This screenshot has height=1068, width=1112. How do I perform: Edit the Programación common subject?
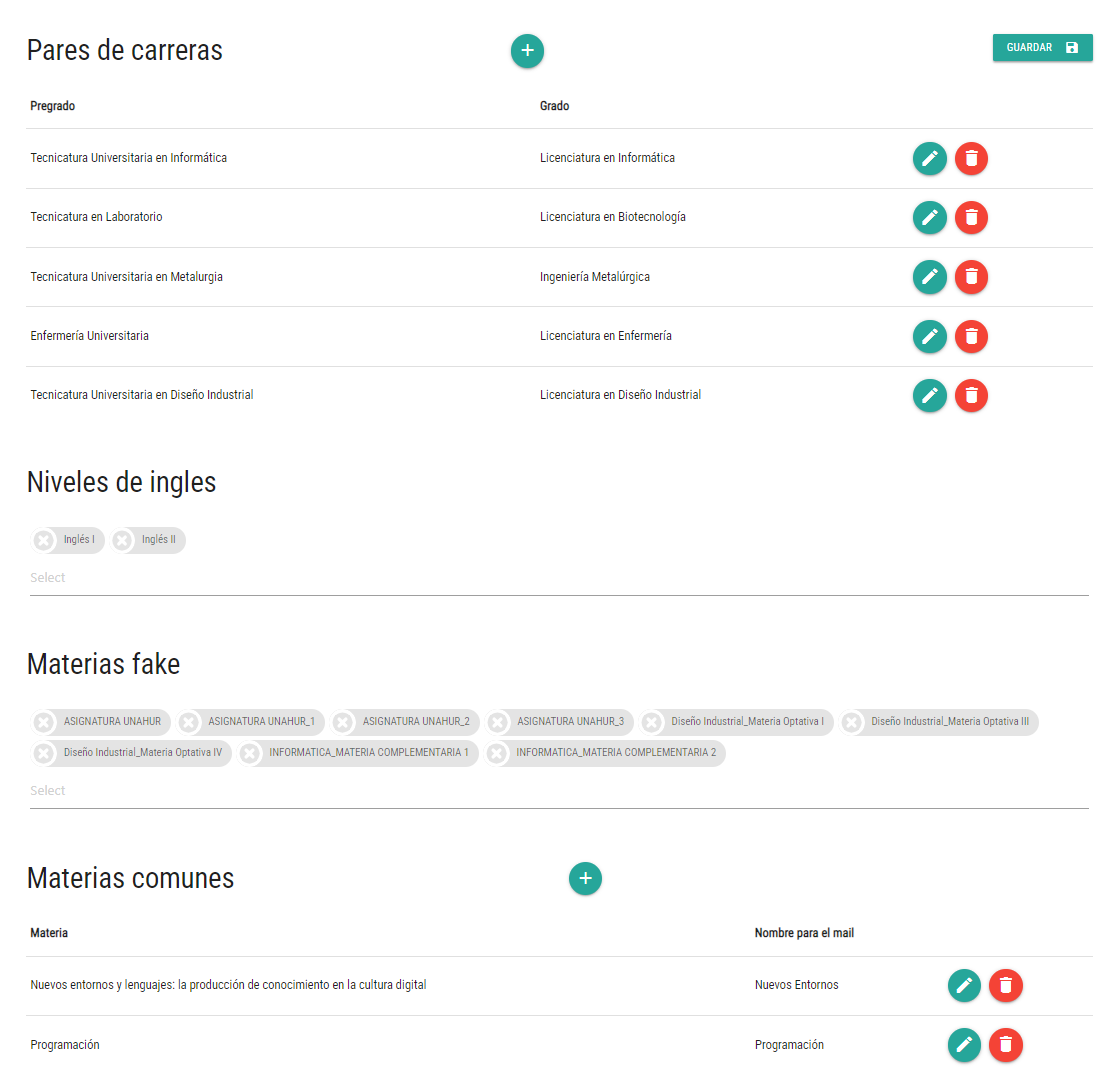pyautogui.click(x=964, y=1045)
